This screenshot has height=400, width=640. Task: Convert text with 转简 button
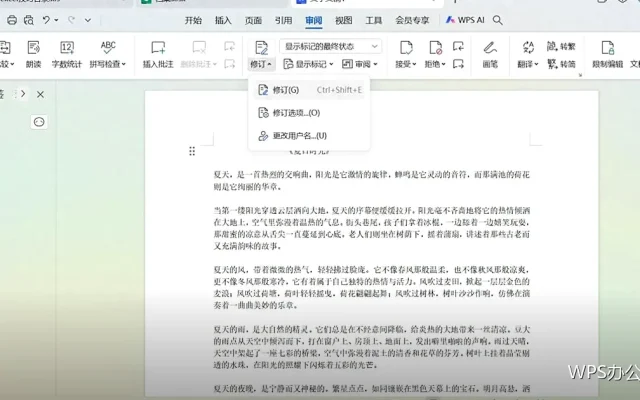click(x=561, y=64)
